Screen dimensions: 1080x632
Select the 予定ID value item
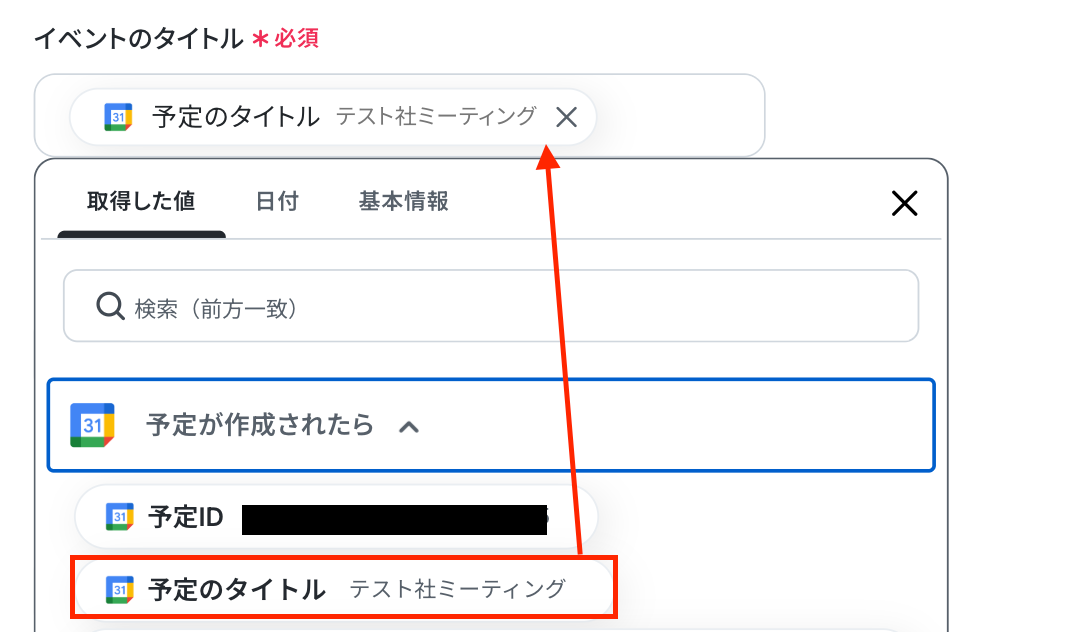pos(336,517)
